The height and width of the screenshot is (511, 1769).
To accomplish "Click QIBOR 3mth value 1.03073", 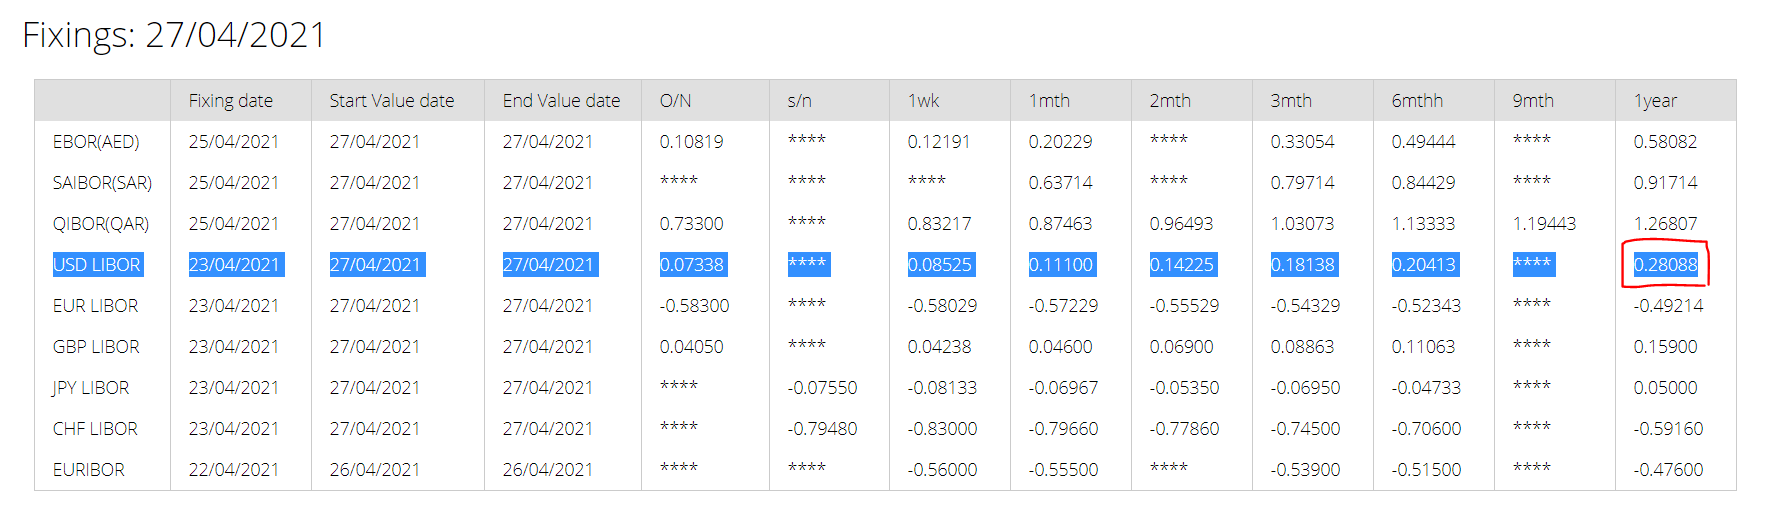I will 1302,224.
